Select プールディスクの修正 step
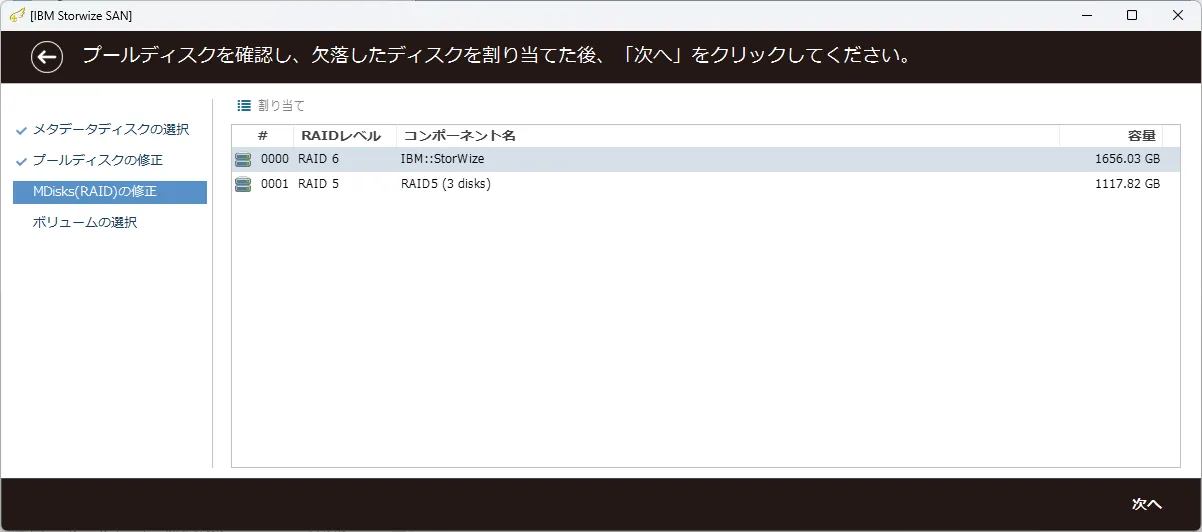The width and height of the screenshot is (1202, 532). [98, 160]
